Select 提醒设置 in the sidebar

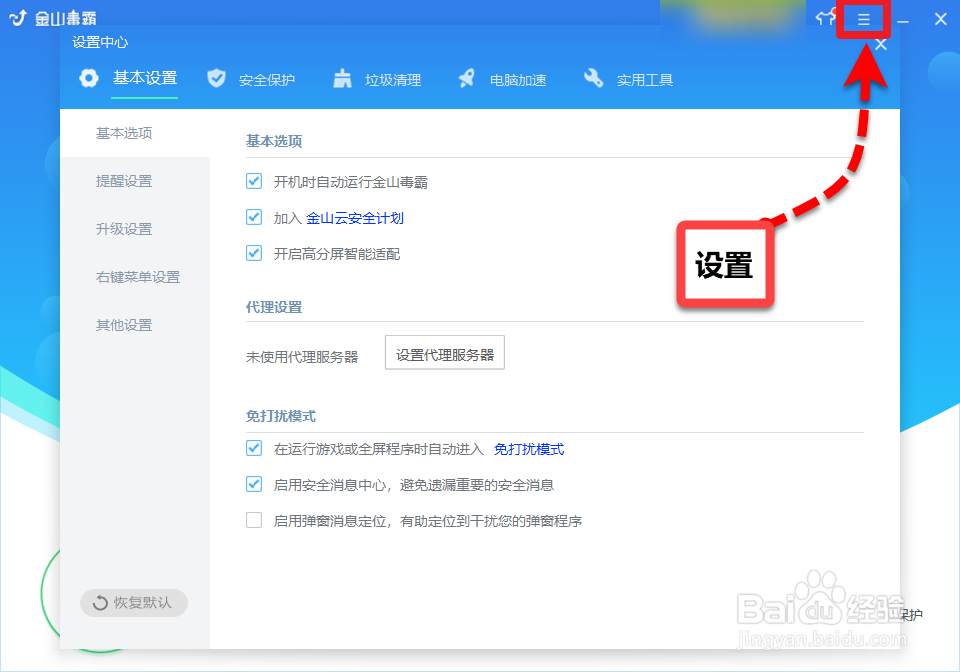(135, 181)
